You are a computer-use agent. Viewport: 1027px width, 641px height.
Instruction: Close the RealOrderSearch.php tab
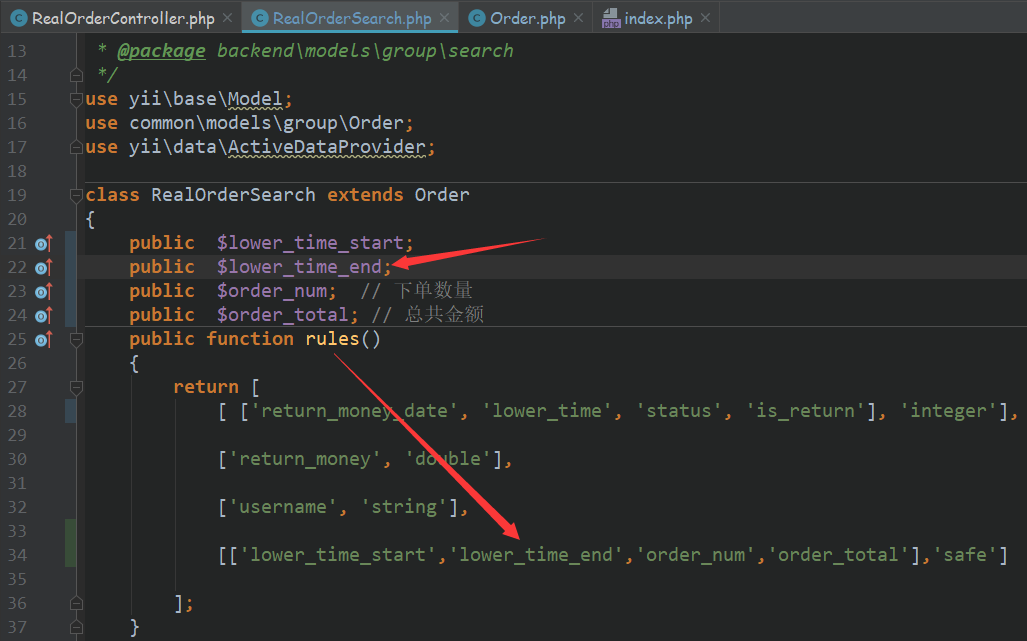pos(445,18)
